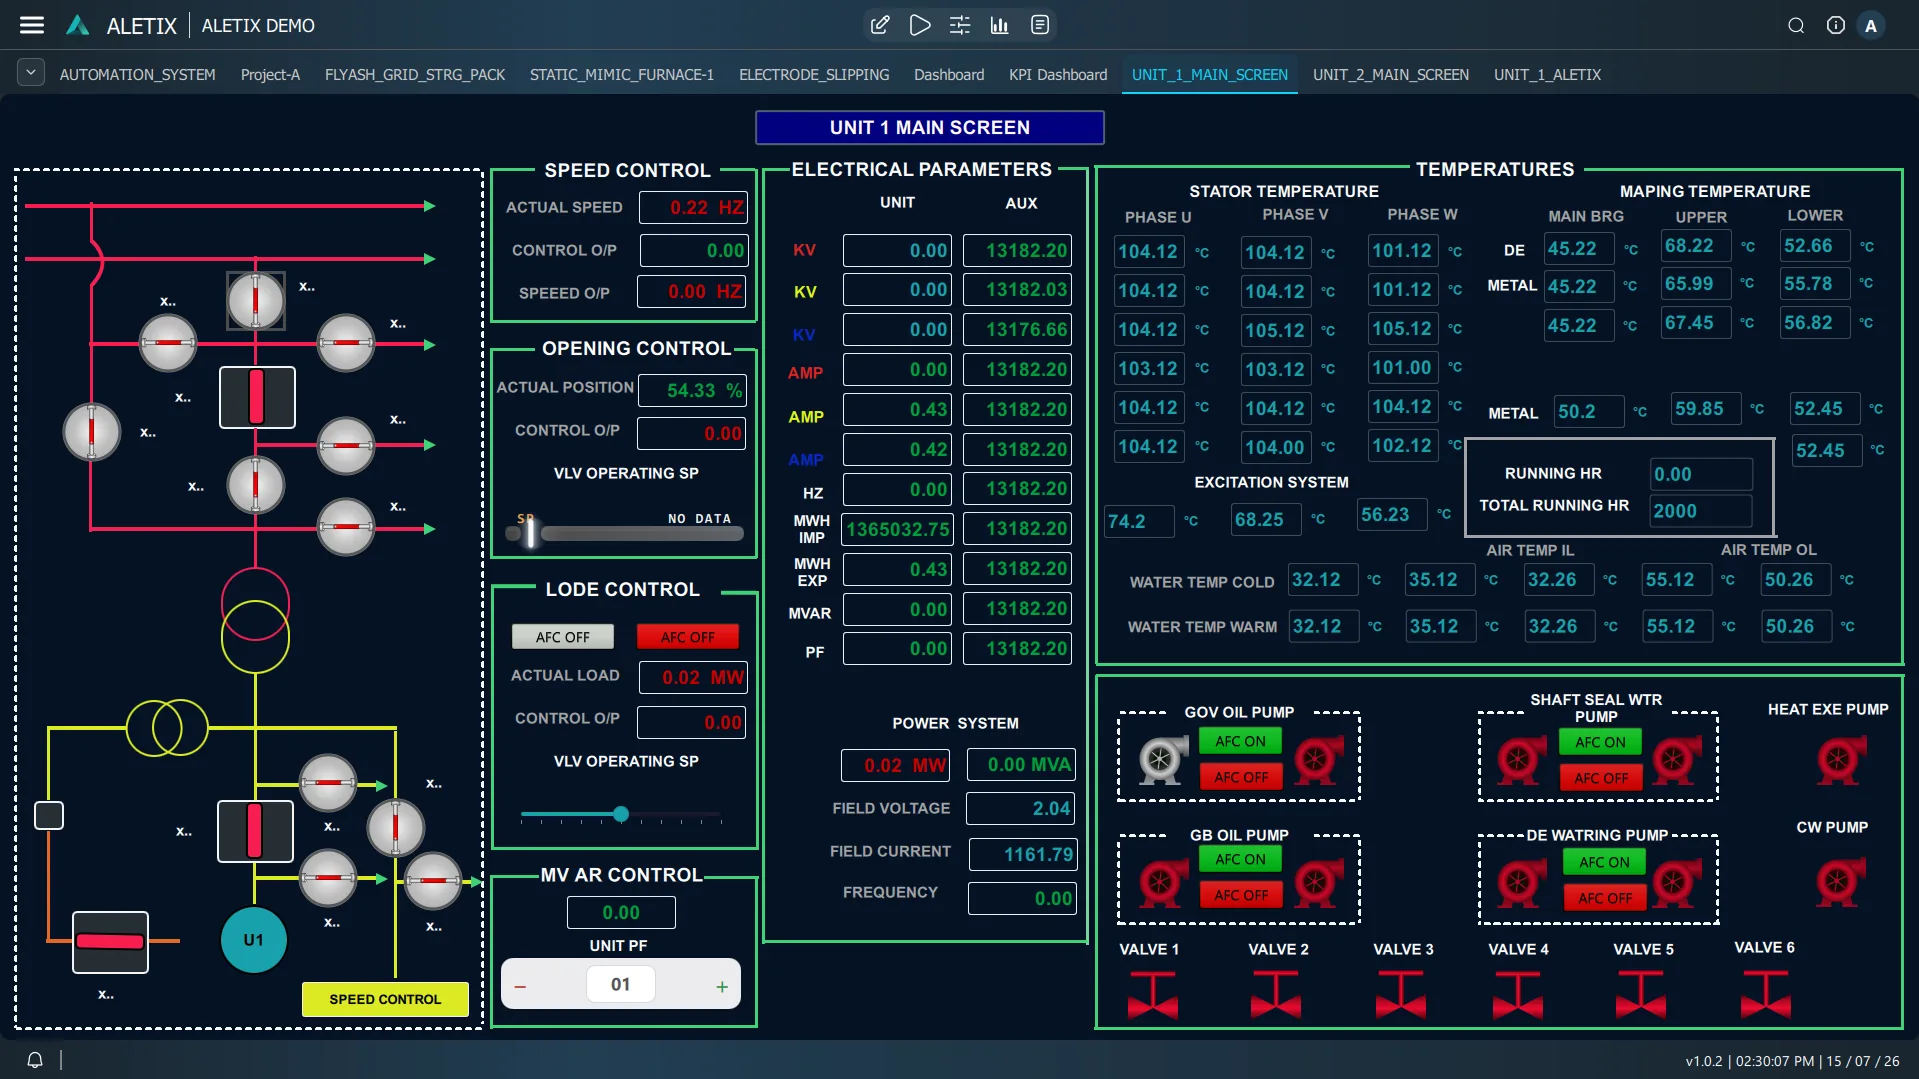
Task: Open UNIT_1_ALETIX tab
Action: click(x=1547, y=75)
